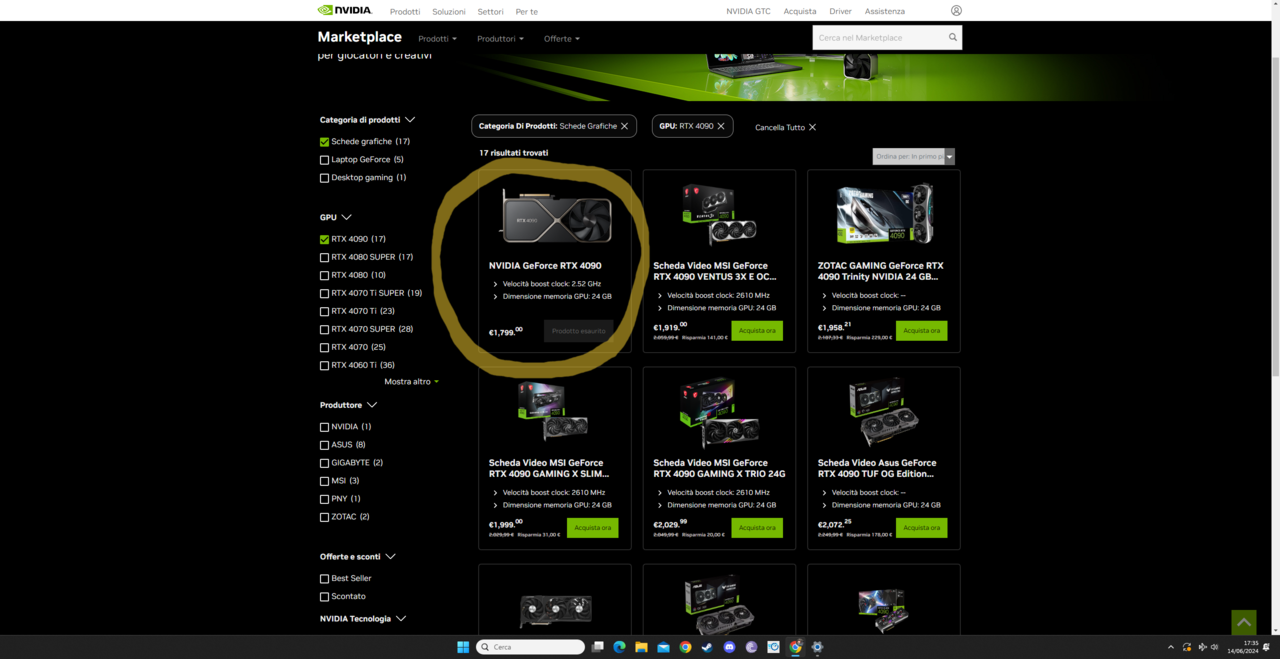The height and width of the screenshot is (659, 1280).
Task: Collapse the Categoria di prodotti section
Action: pyautogui.click(x=410, y=120)
